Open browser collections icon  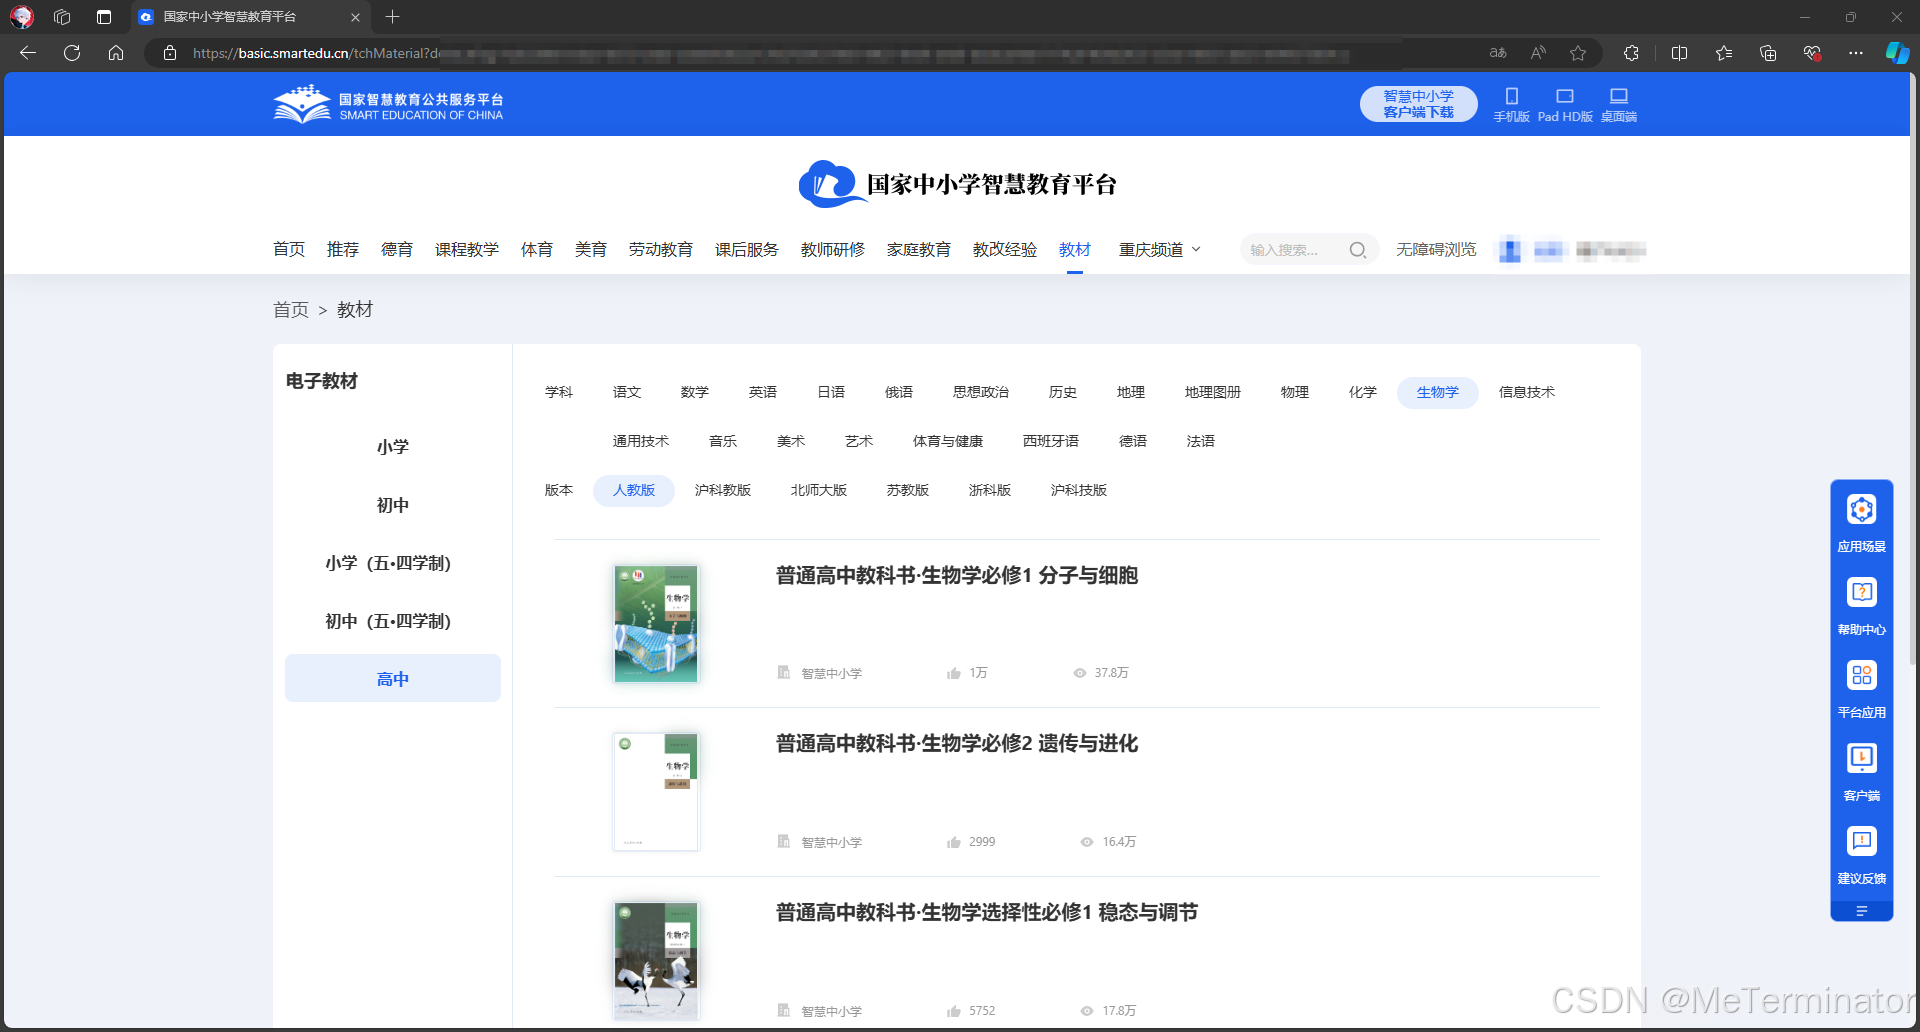coord(1768,53)
